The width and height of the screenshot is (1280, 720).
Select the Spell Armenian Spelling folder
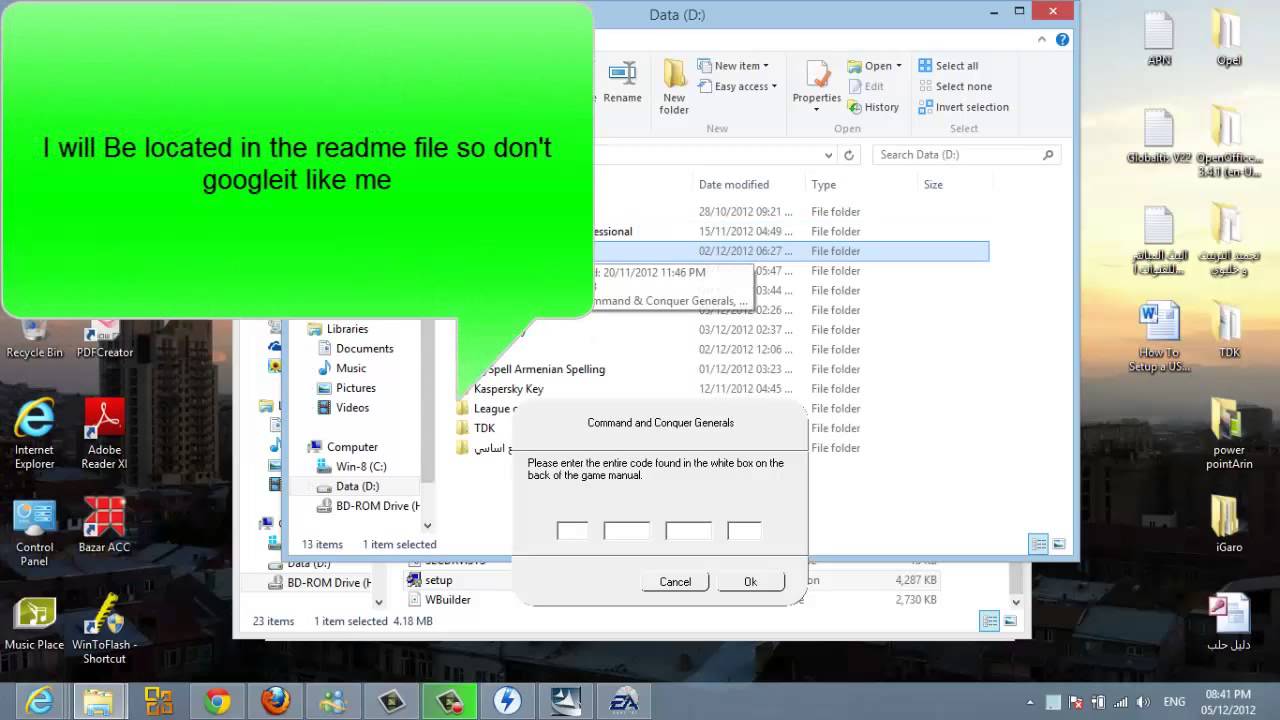(x=546, y=369)
